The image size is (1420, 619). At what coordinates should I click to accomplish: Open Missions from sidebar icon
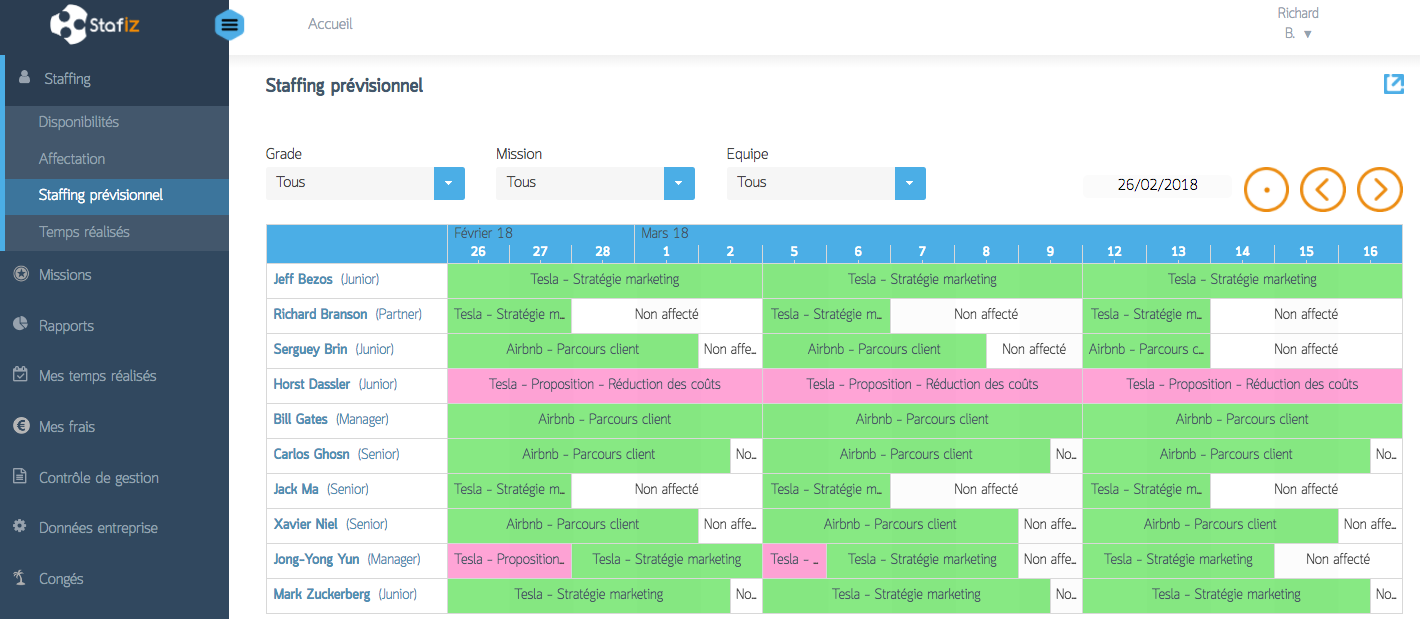20,274
